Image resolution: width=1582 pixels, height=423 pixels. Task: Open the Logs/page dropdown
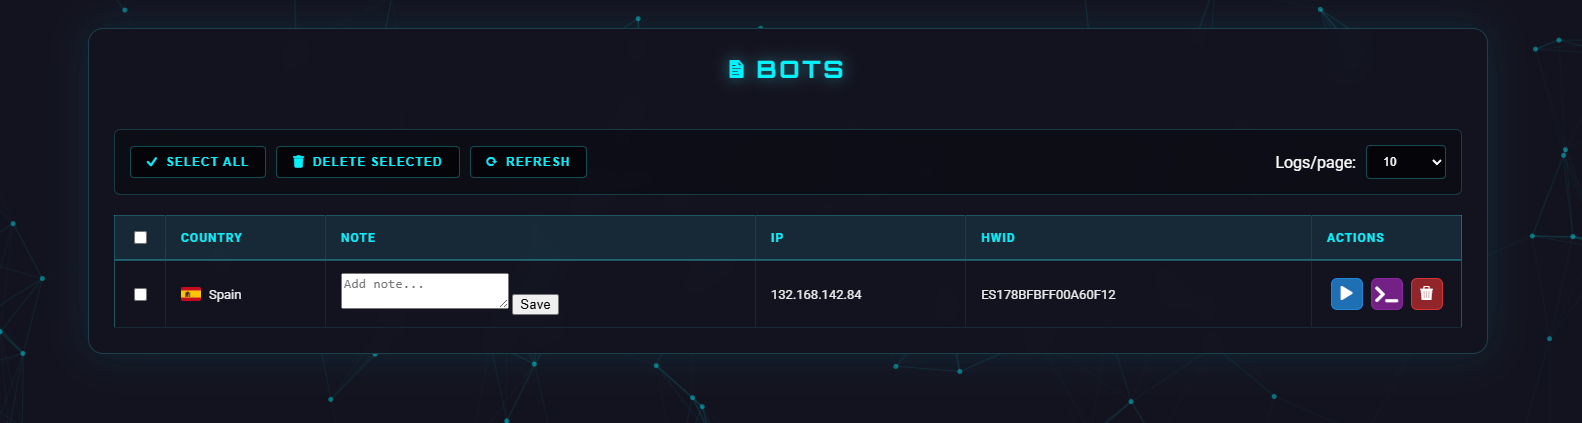1406,162
